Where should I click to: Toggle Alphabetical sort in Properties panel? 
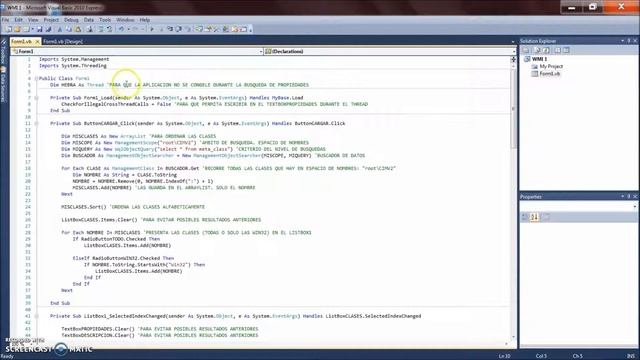535,217
